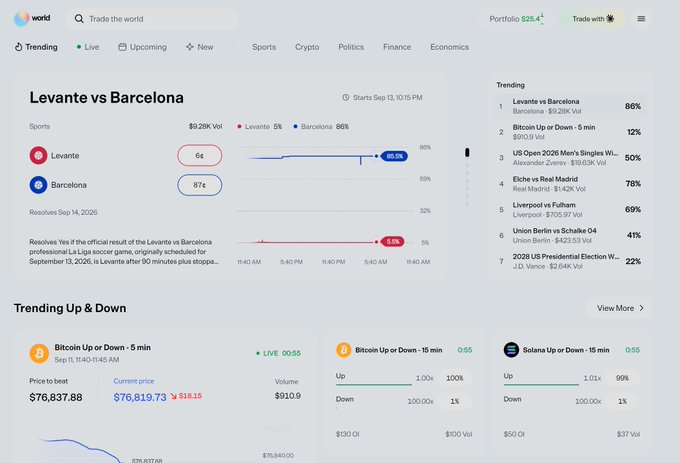
Task: Click the $910.9 Volume value
Action: 288,396
